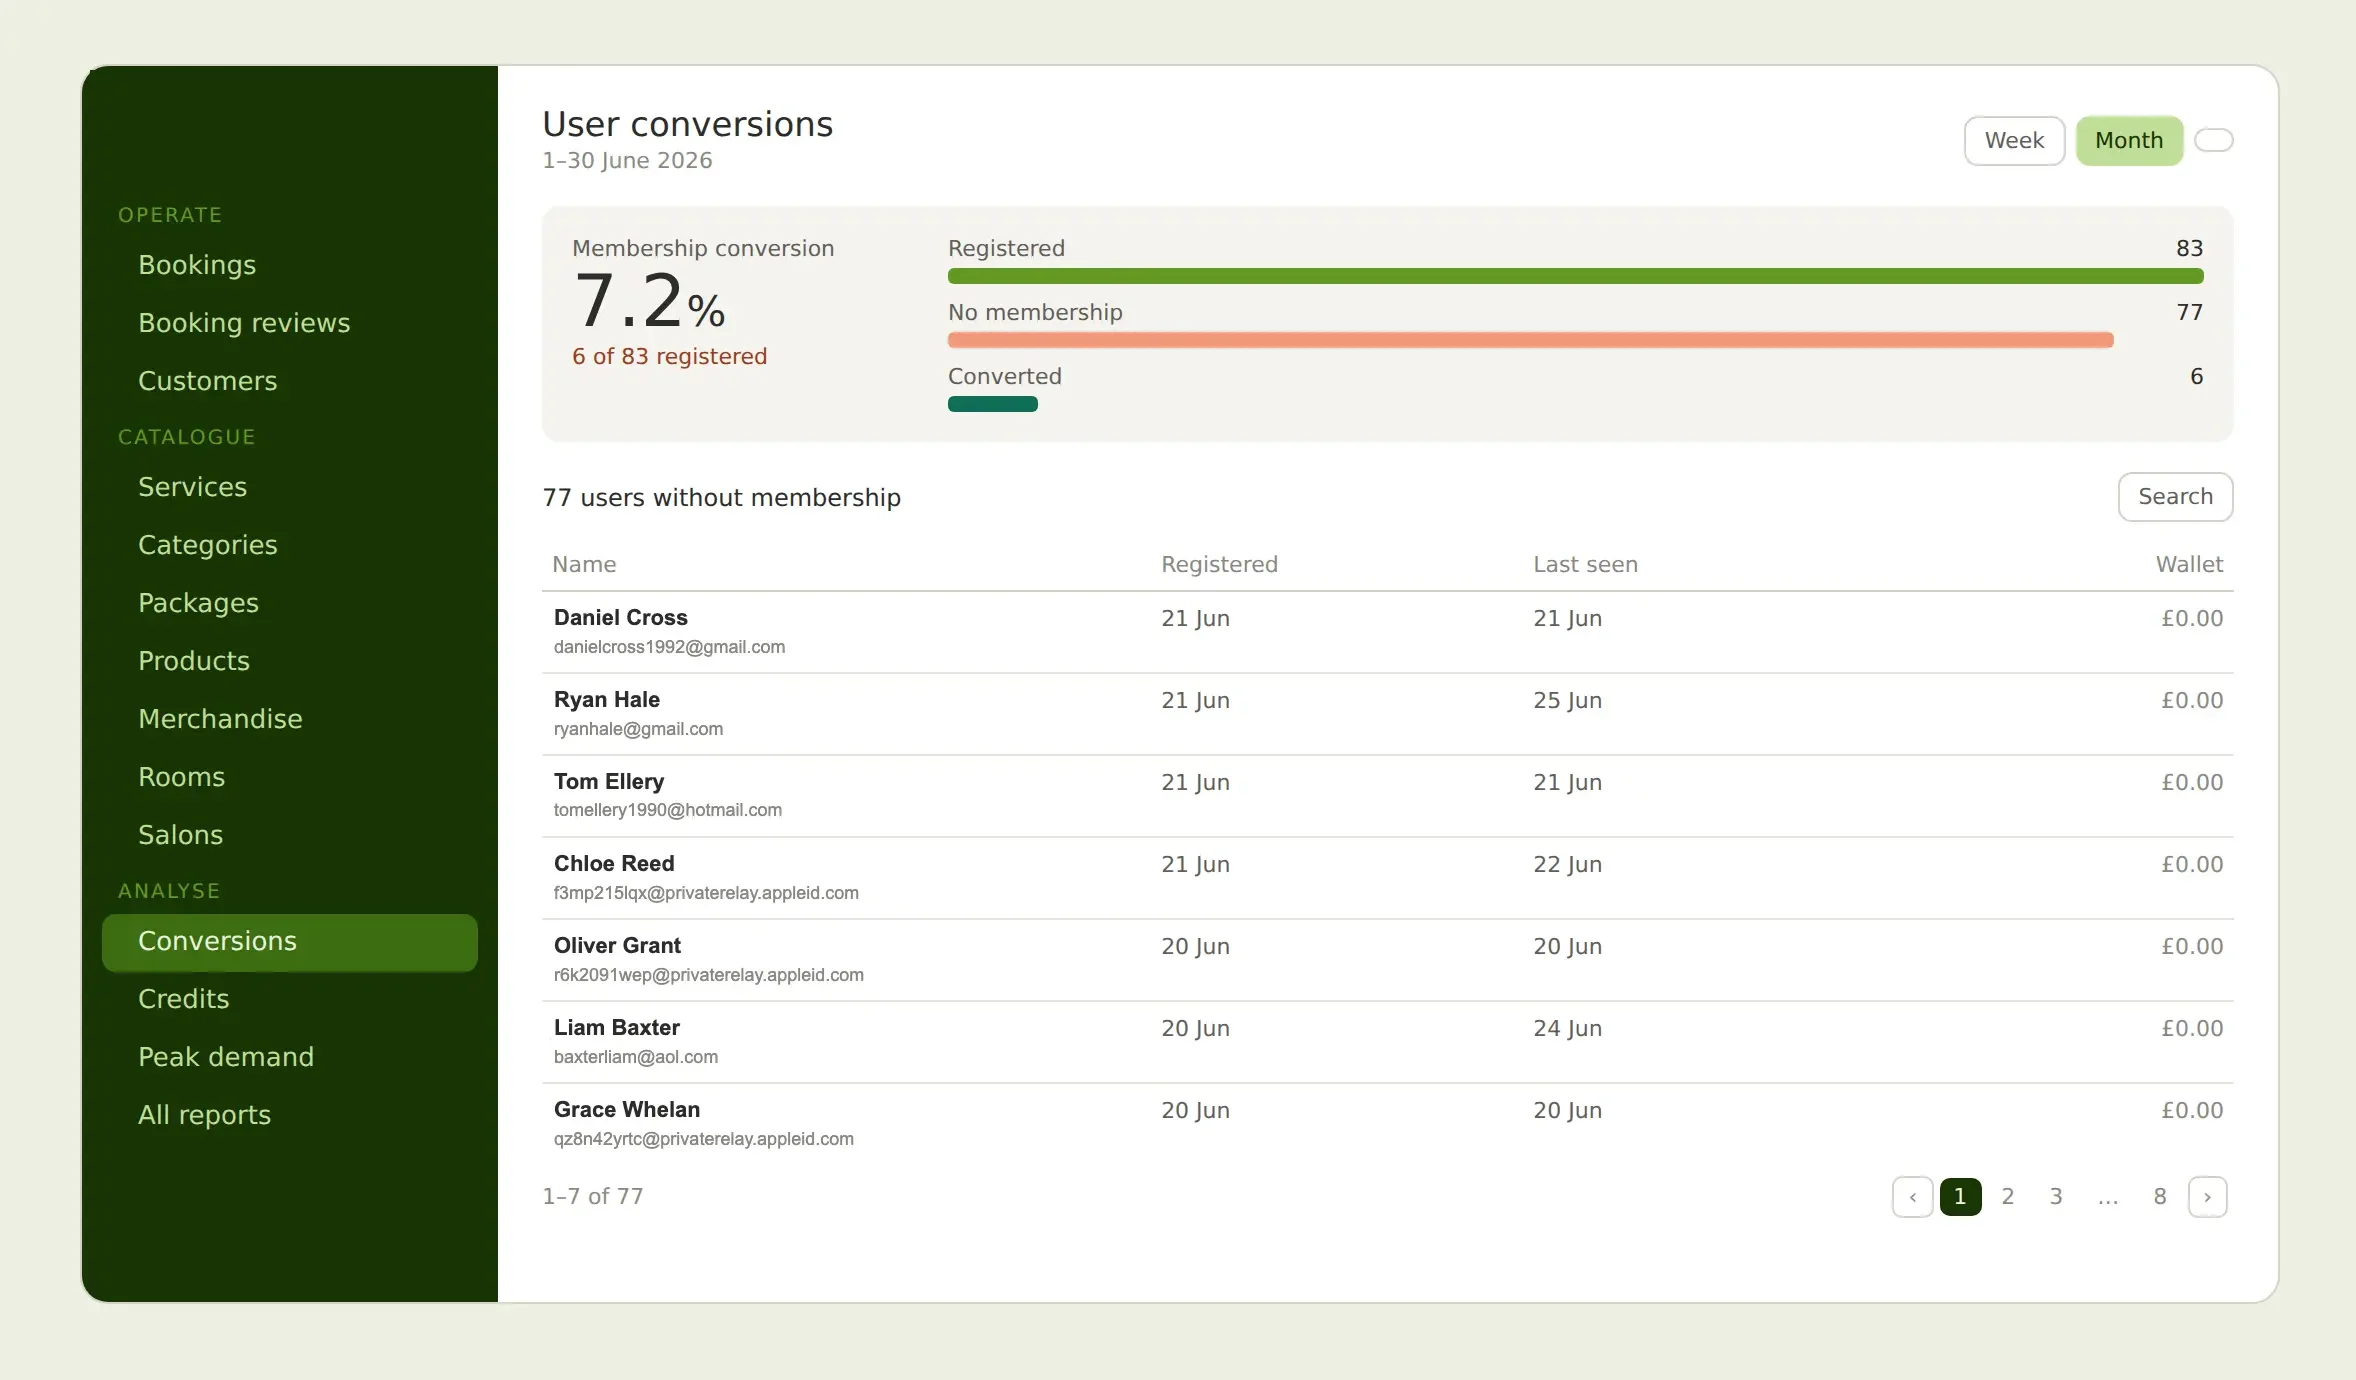Go to page 3
This screenshot has height=1380, width=2356.
click(x=2056, y=1197)
